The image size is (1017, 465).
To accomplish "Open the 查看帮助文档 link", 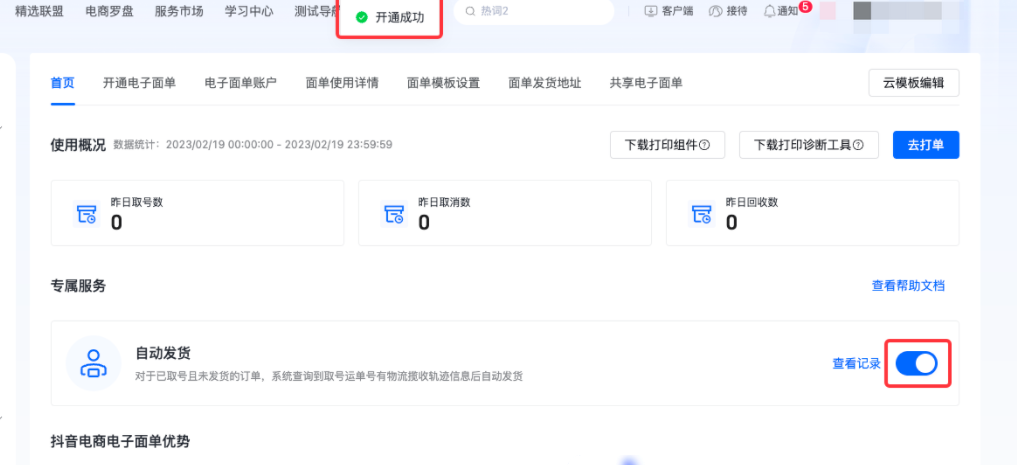I will tap(907, 286).
